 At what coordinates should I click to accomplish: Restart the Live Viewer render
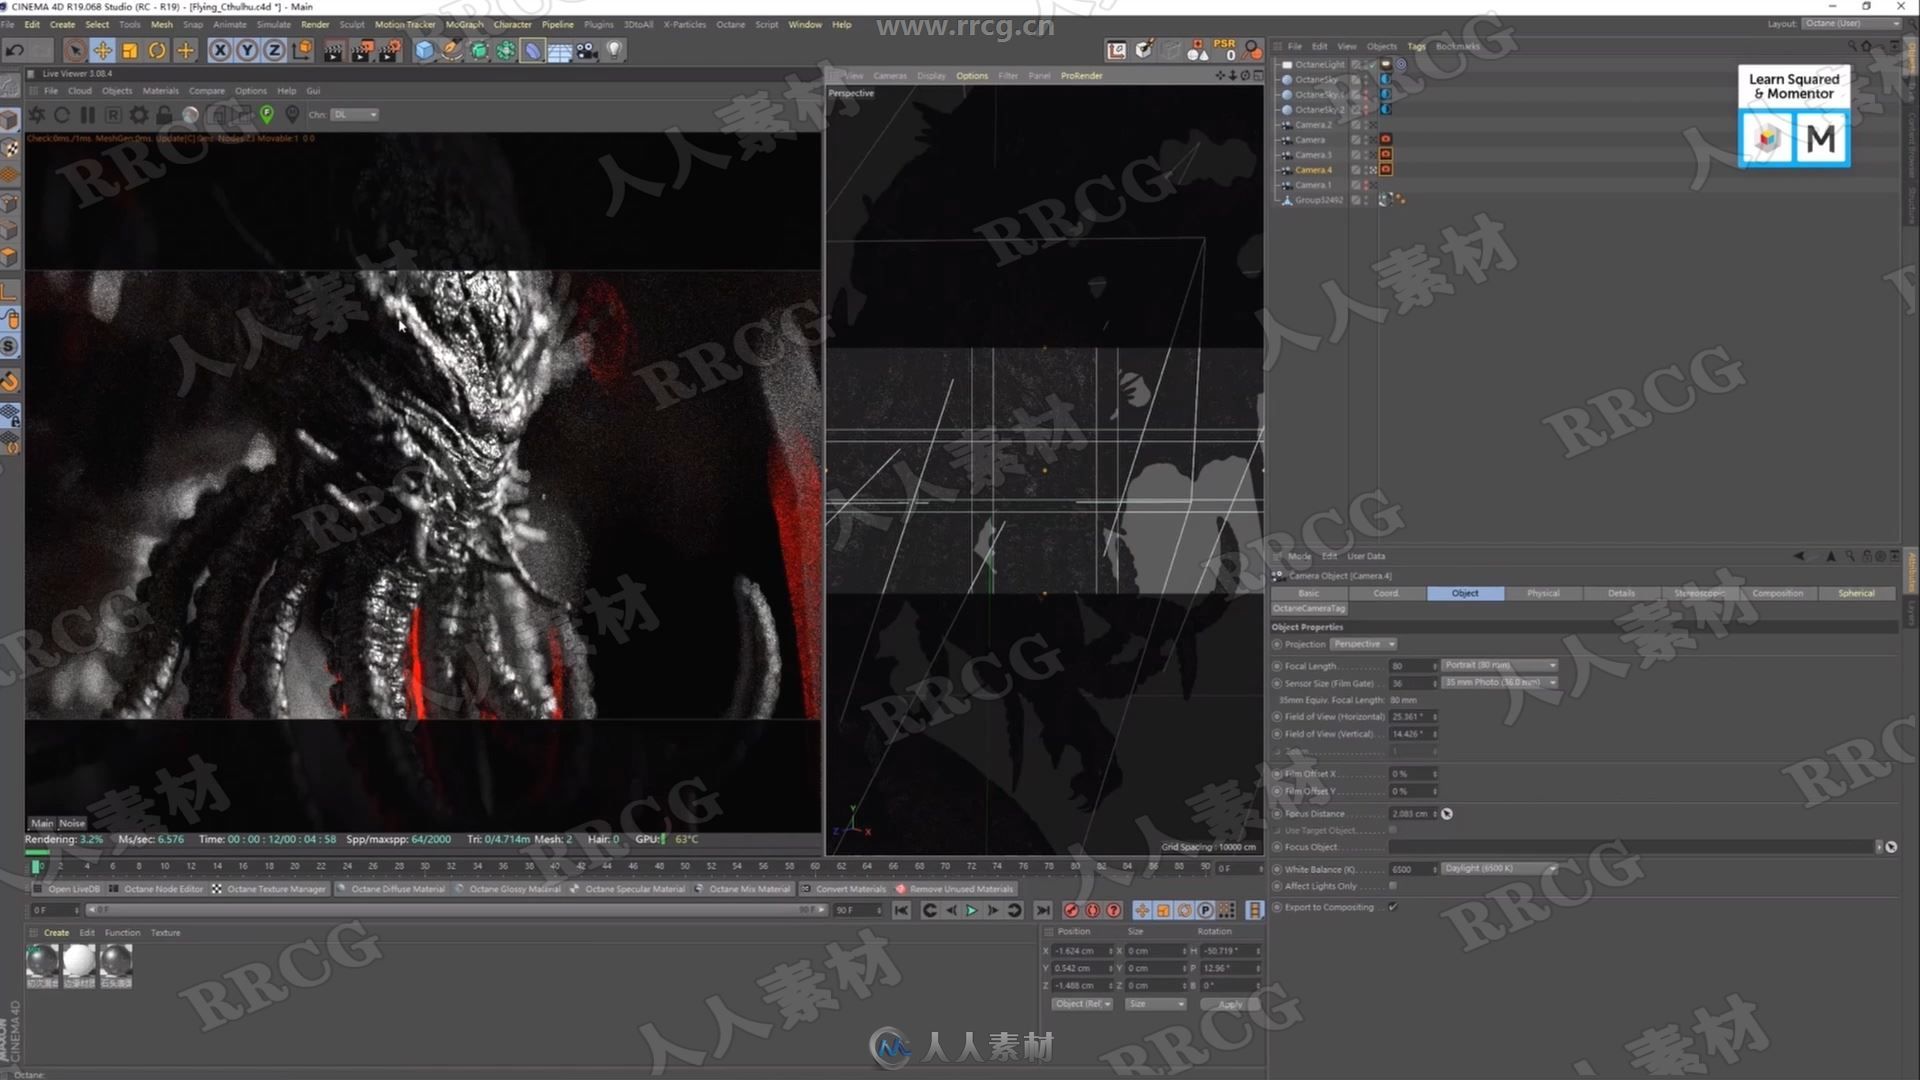[x=62, y=115]
